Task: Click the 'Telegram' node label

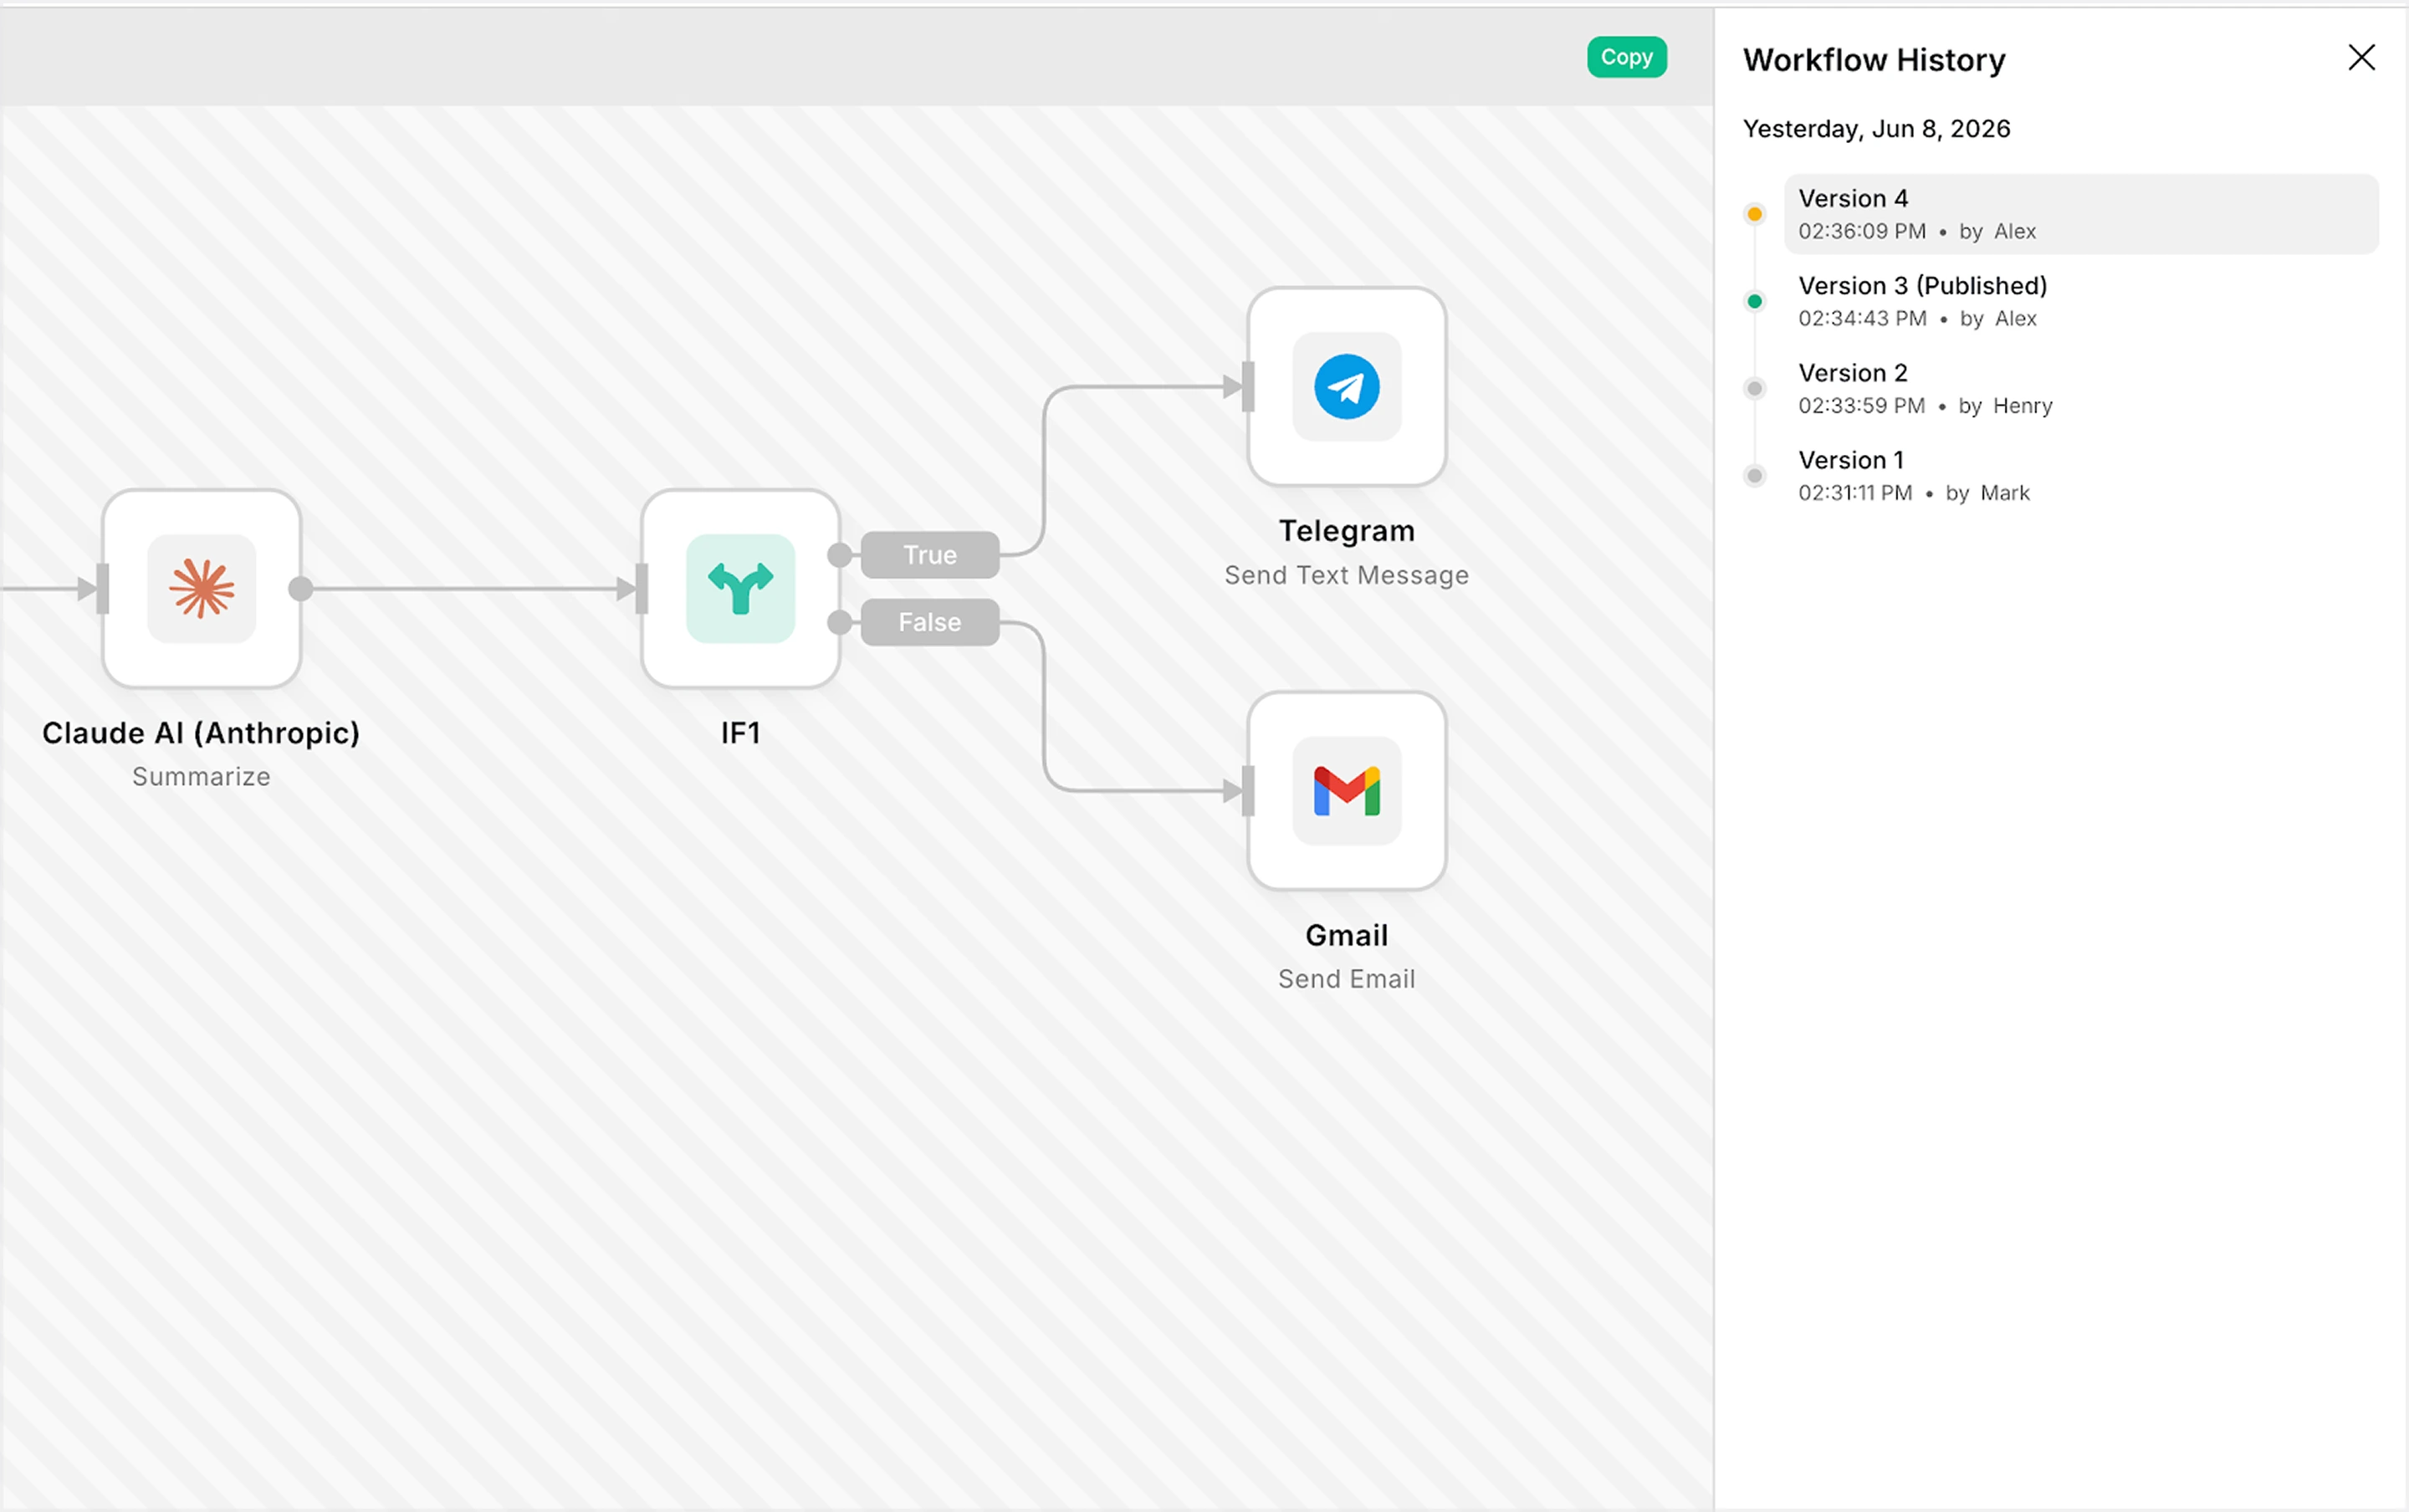Action: coord(1346,531)
